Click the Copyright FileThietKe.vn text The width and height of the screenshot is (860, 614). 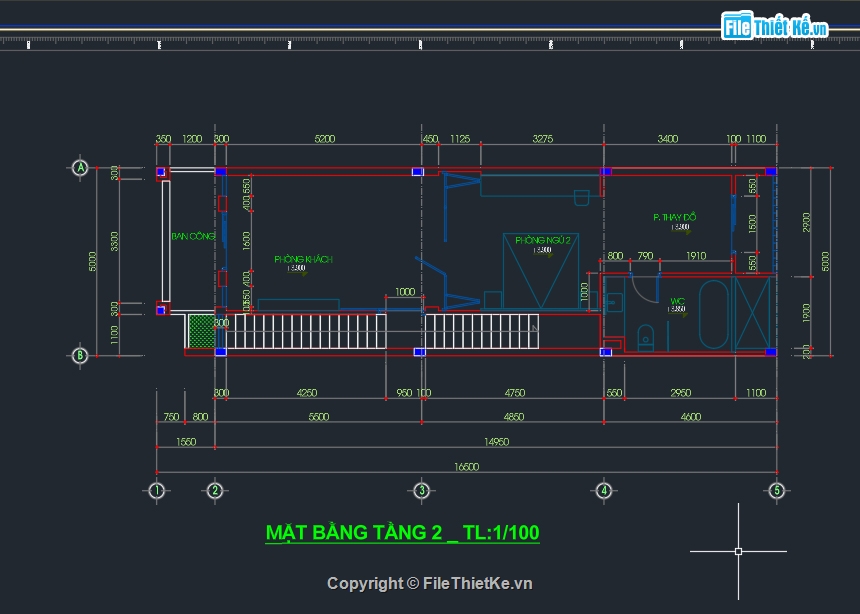(x=429, y=583)
